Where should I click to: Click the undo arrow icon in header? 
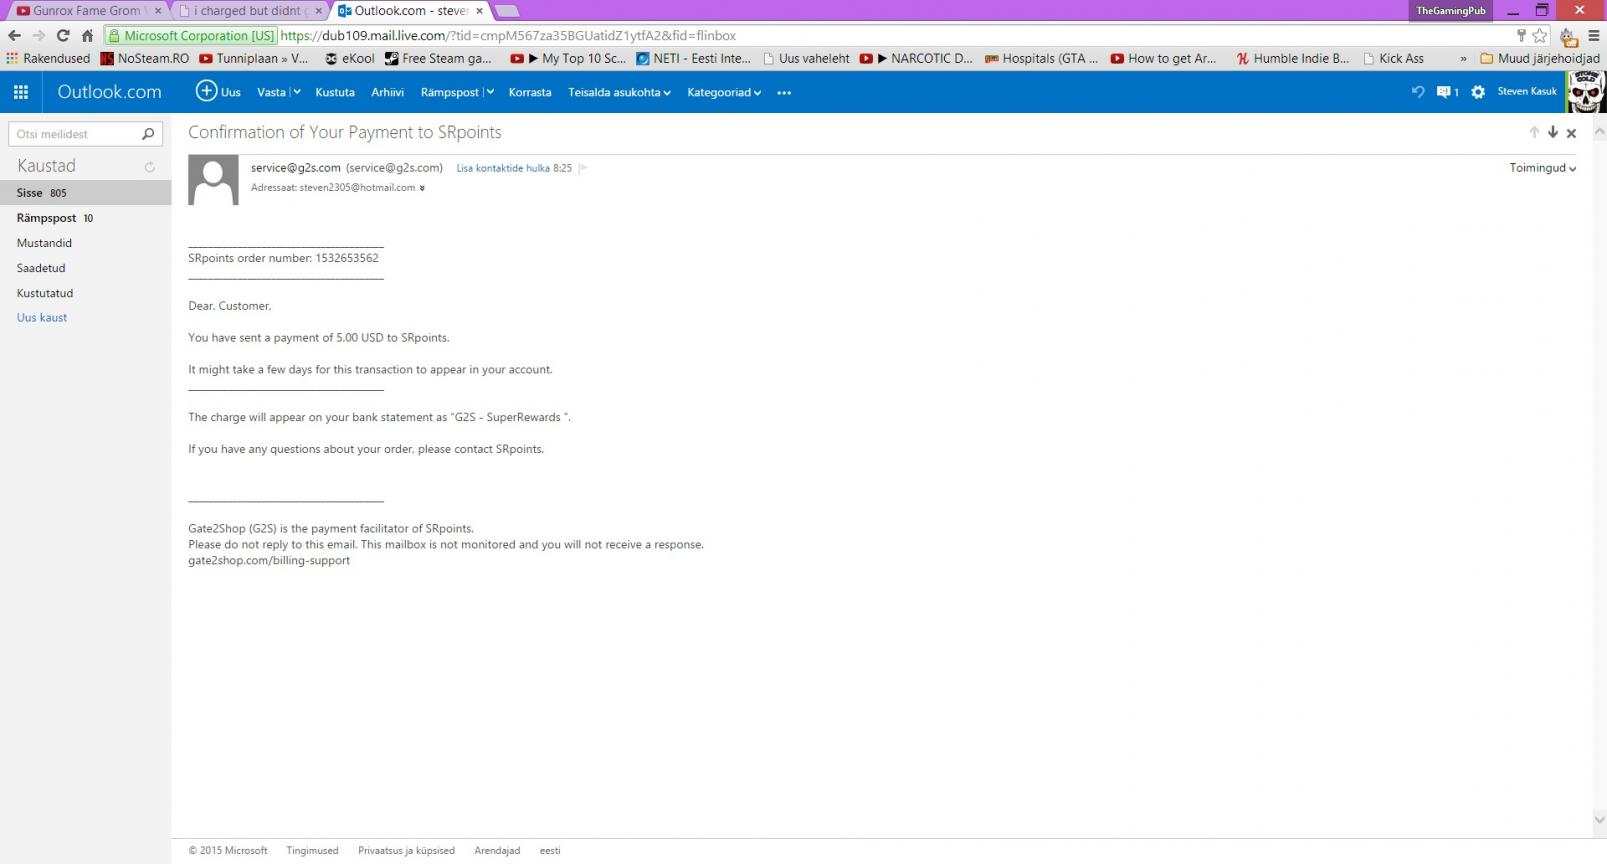coord(1417,92)
